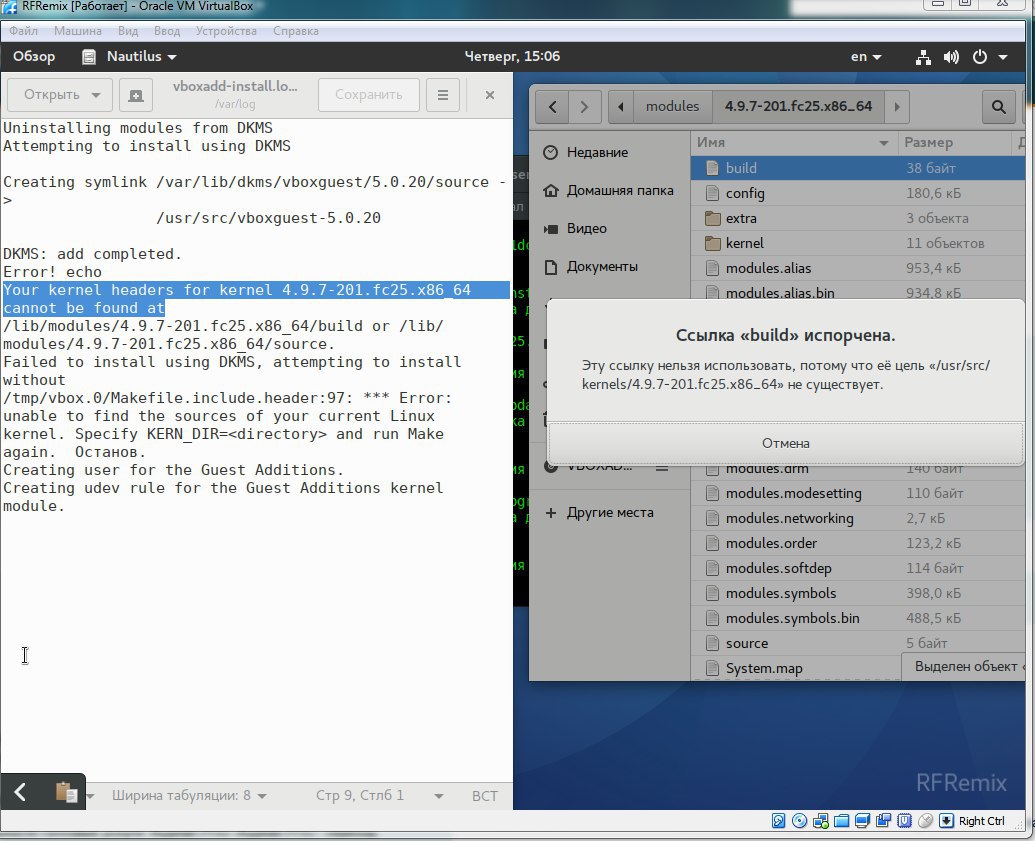The image size is (1035, 841).
Task: Open the Файл menu in VirtualBox
Action: [23, 31]
